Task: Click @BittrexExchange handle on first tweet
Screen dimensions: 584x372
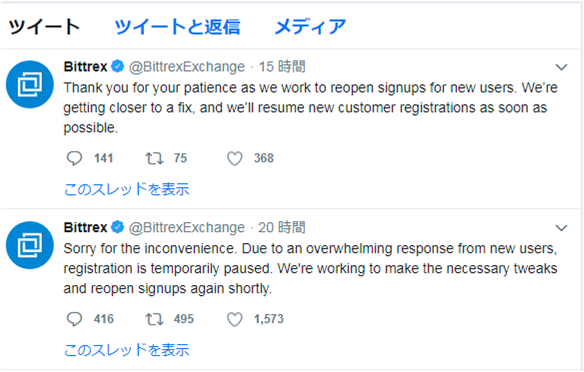Action: [187, 67]
